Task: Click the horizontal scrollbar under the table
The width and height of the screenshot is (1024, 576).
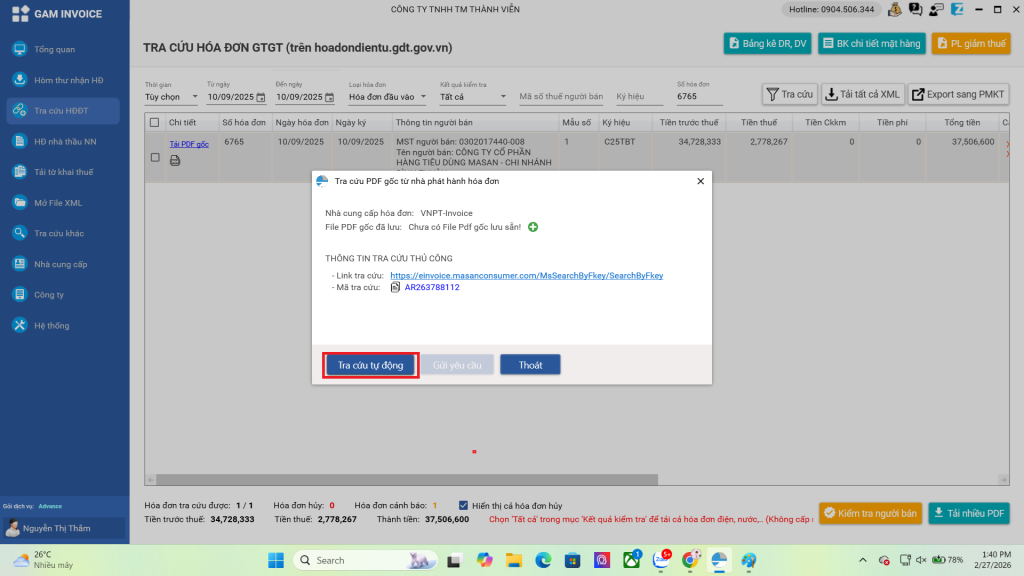Action: point(400,480)
